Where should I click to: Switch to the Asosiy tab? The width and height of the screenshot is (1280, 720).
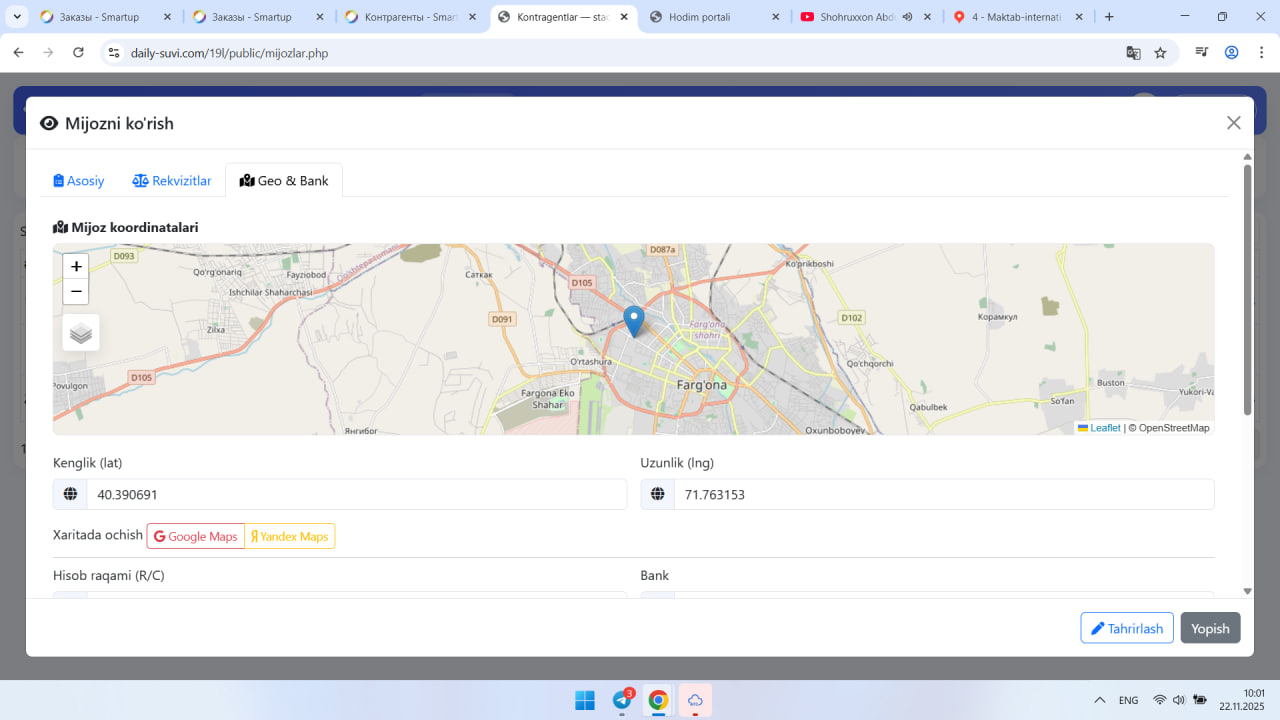coord(79,181)
